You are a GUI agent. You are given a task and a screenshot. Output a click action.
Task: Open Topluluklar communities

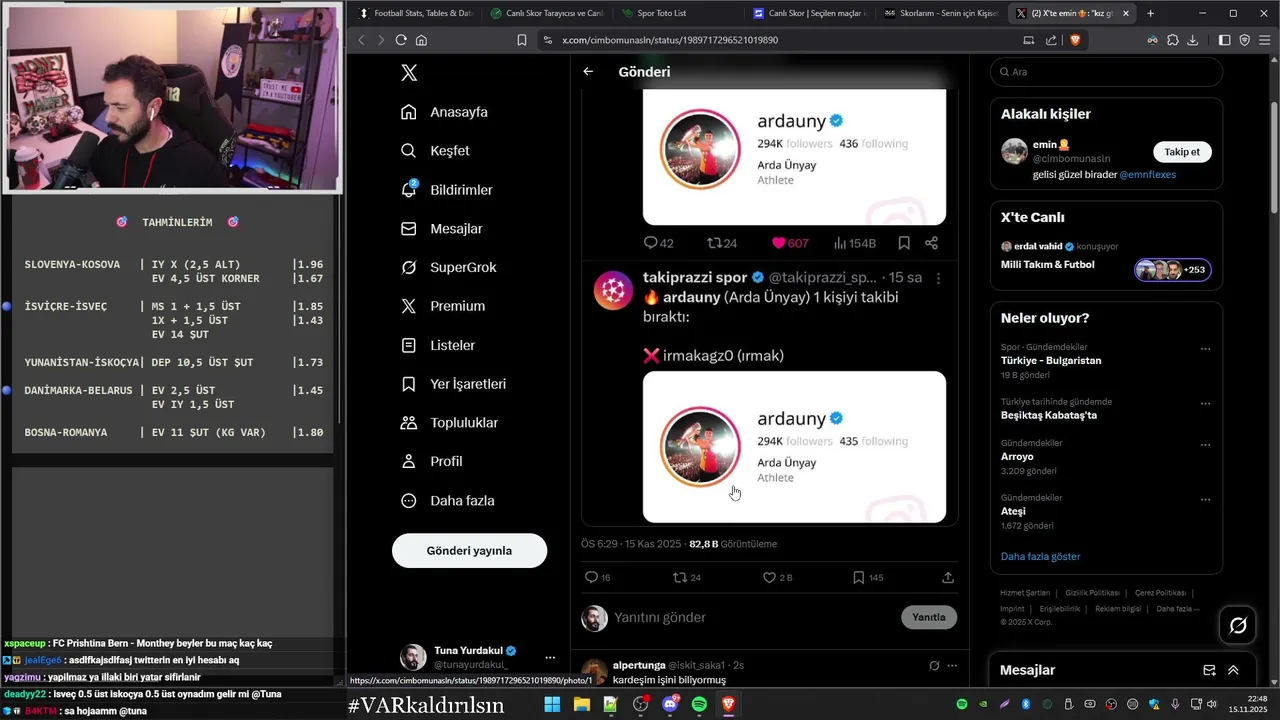[x=449, y=423]
